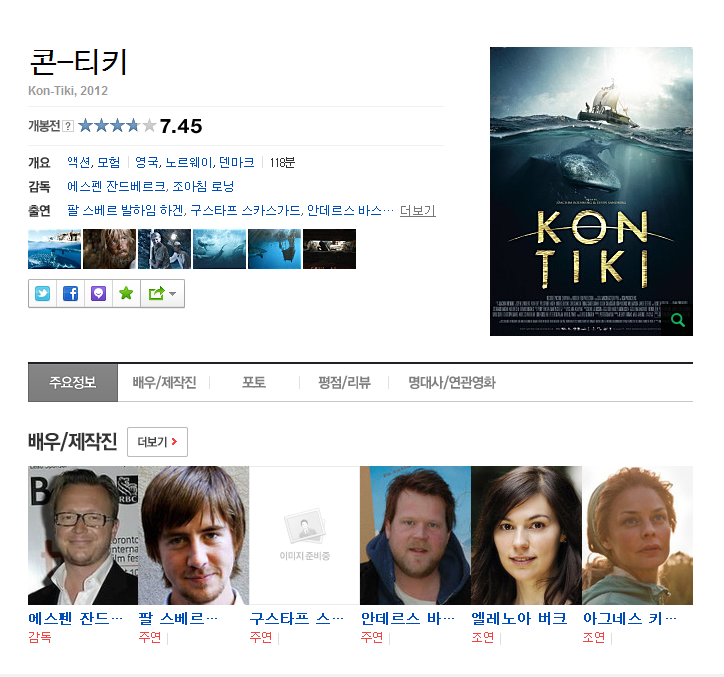Share the movie on Facebook
This screenshot has height=677, width=724.
tap(71, 293)
